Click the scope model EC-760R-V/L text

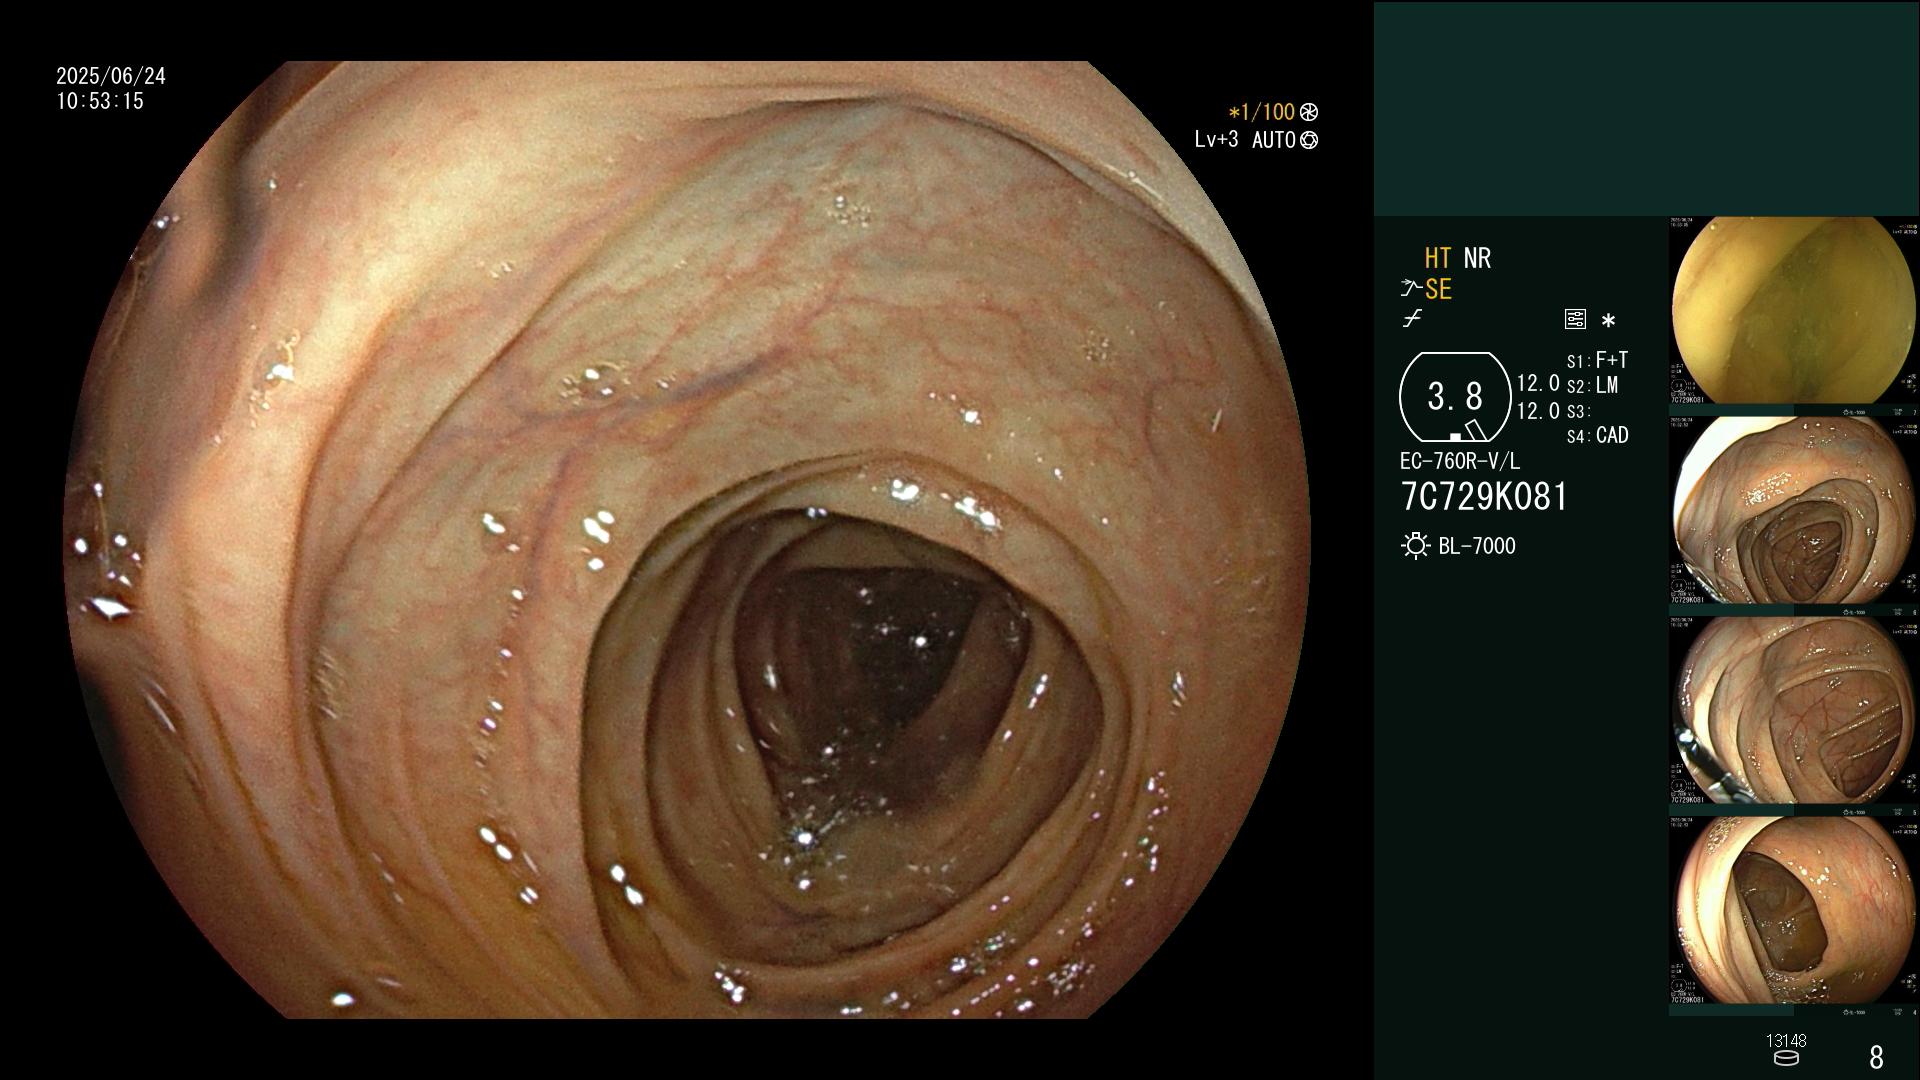[x=1460, y=461]
